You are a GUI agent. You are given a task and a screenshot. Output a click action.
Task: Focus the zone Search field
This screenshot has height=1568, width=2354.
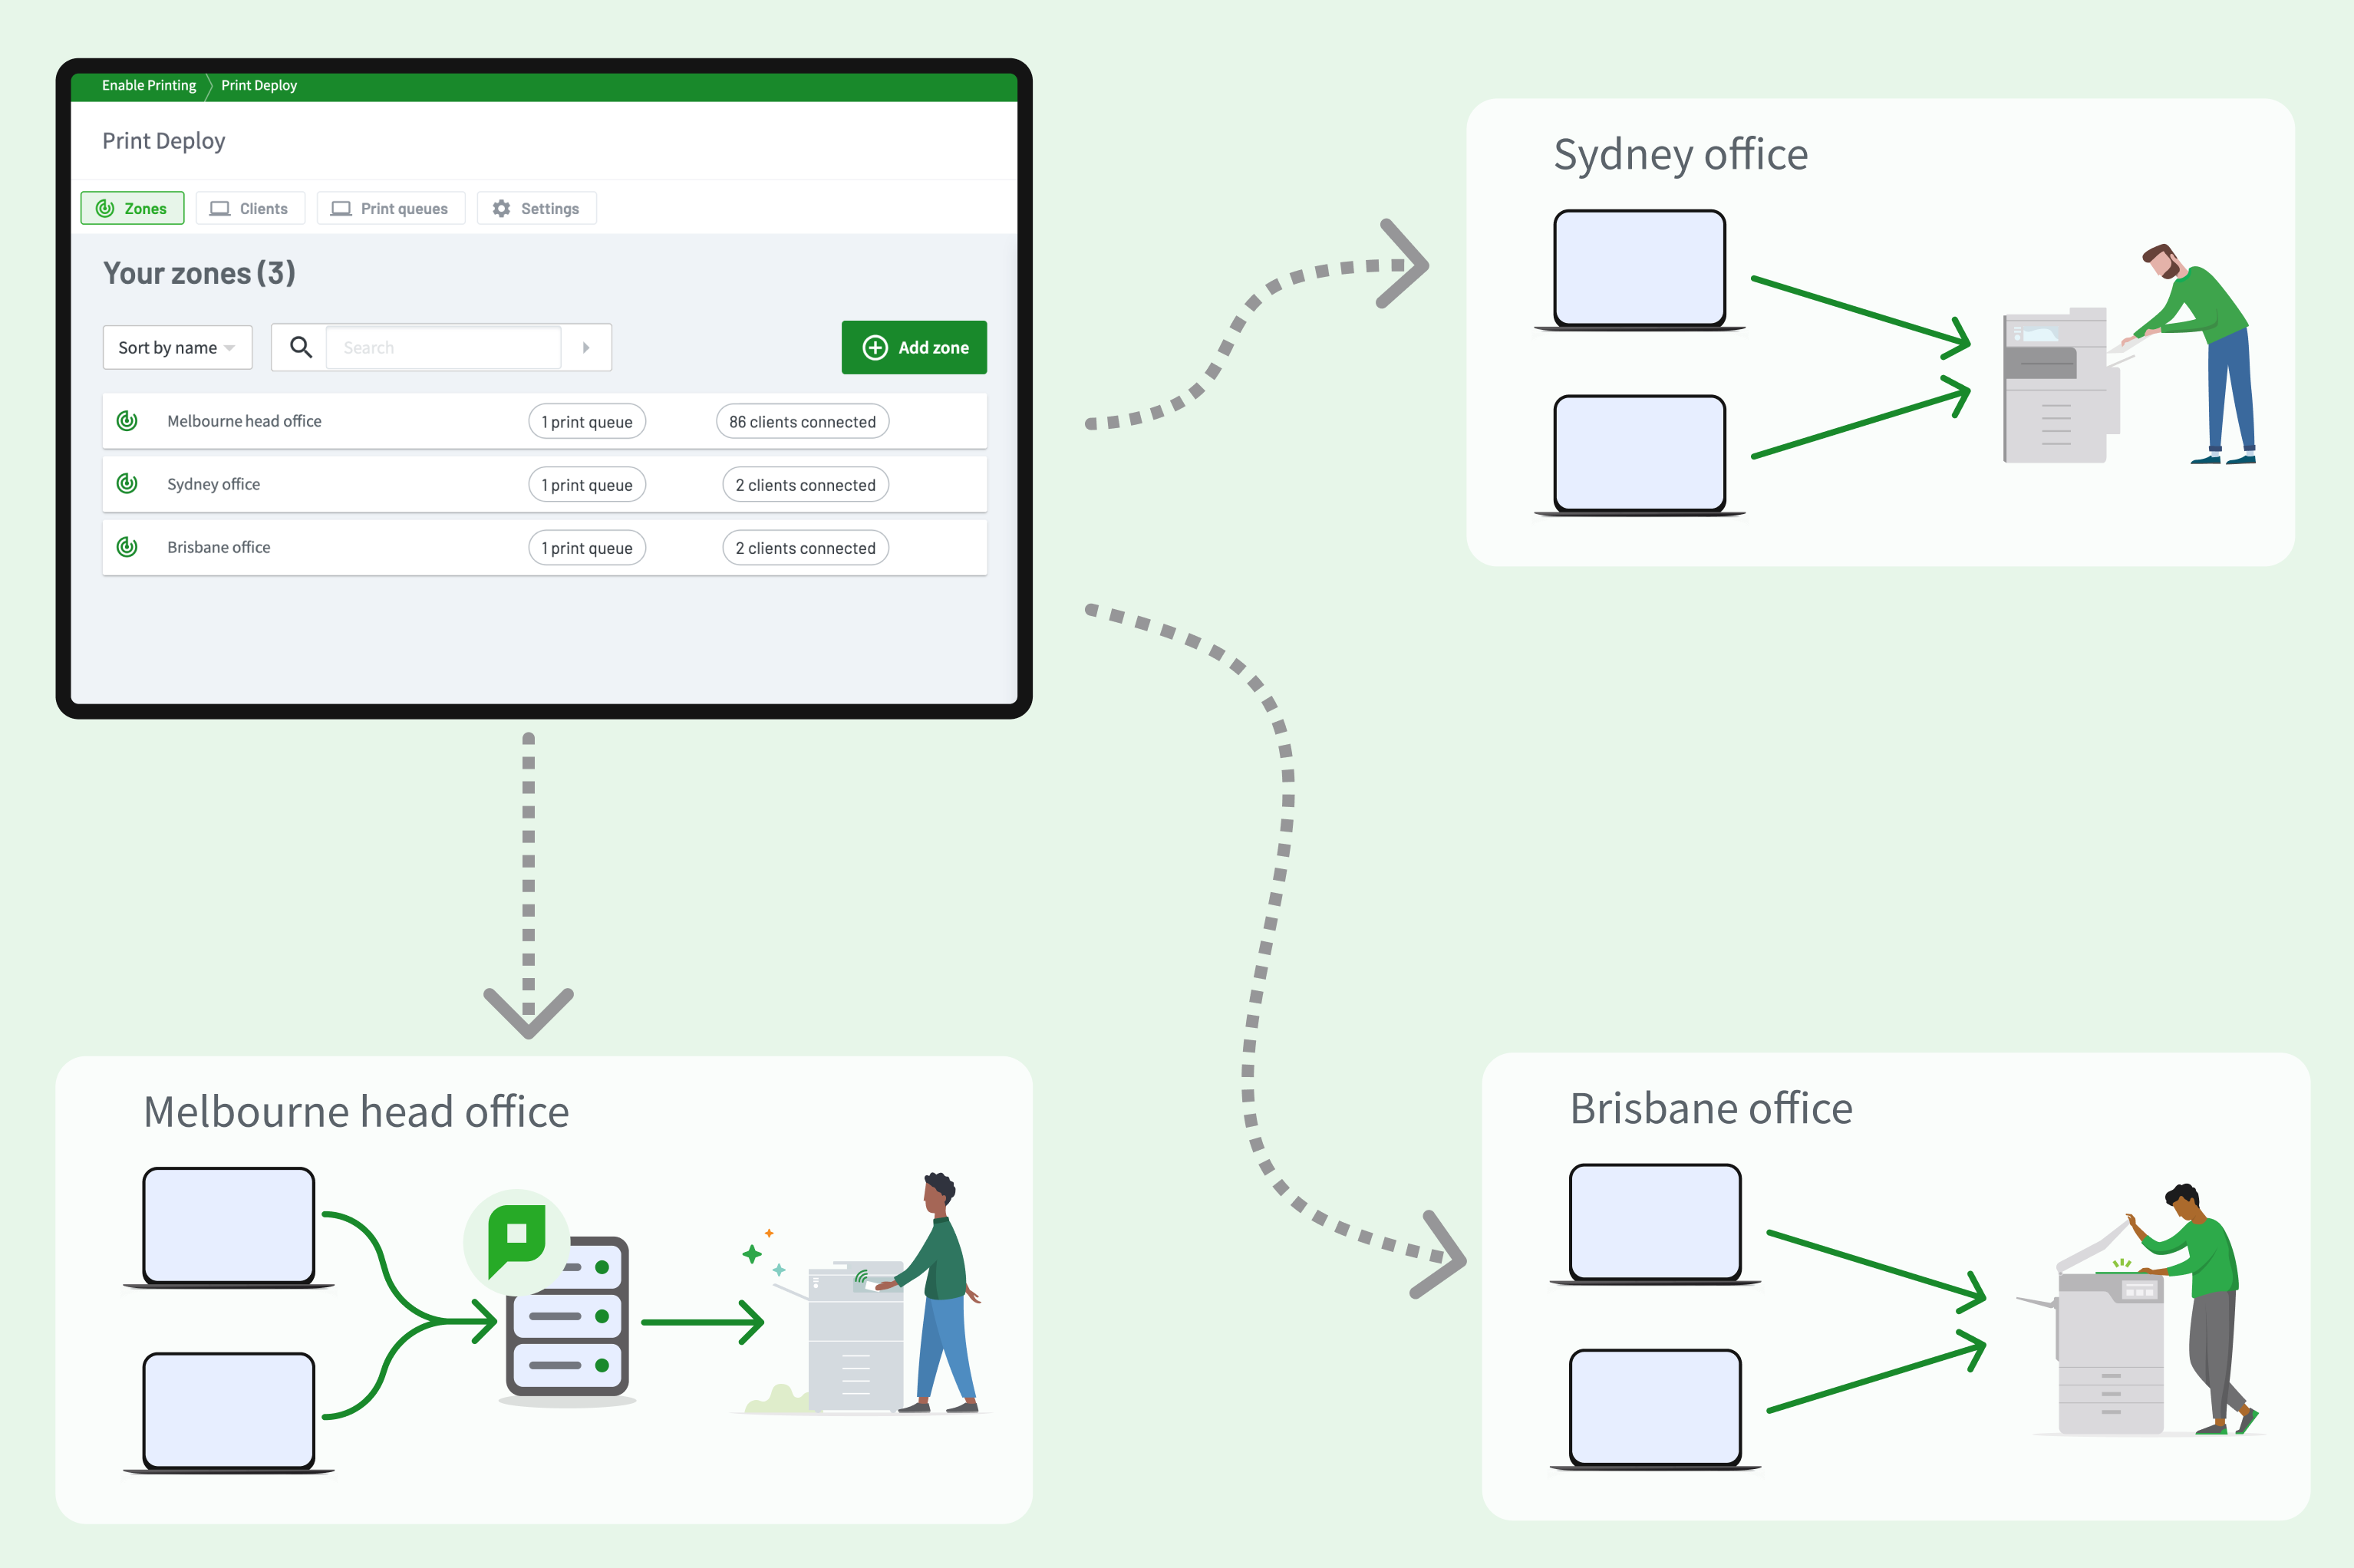click(444, 347)
